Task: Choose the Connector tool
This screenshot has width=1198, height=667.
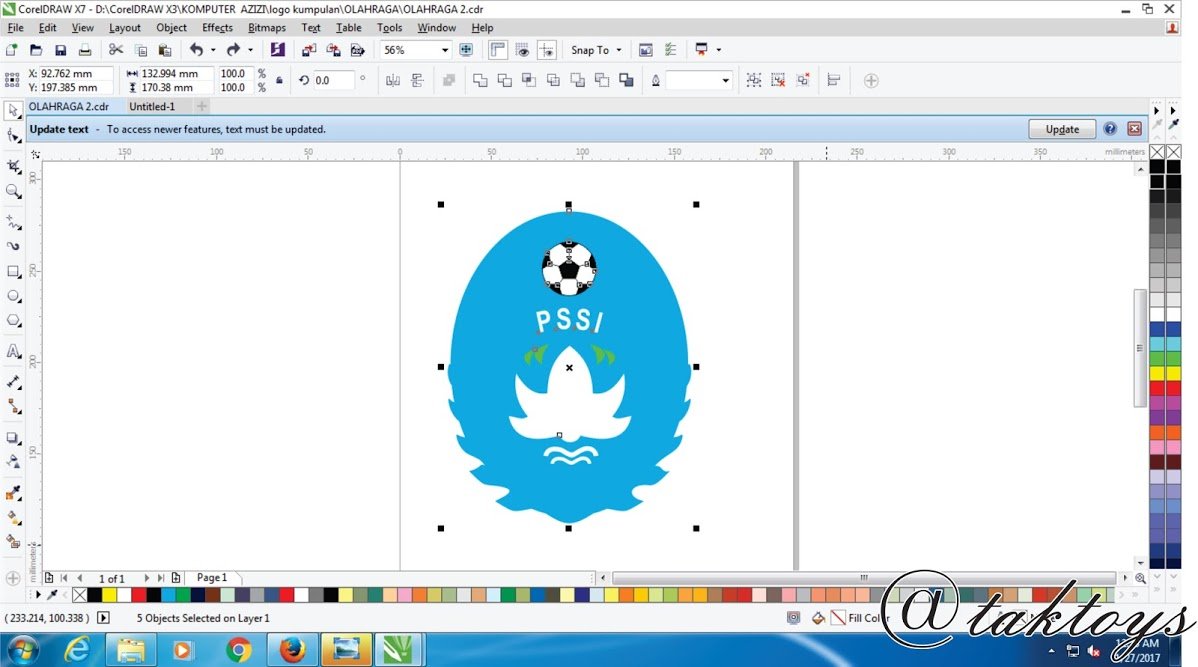Action: pyautogui.click(x=13, y=406)
